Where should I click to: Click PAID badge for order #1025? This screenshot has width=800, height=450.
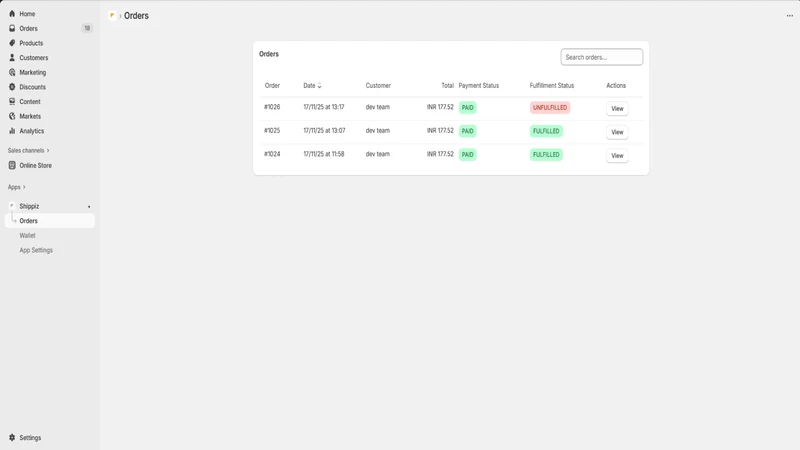click(467, 131)
